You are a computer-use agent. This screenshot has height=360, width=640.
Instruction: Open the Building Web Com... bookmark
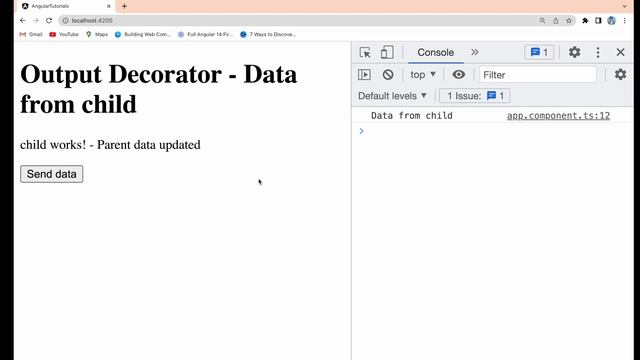pos(143,34)
